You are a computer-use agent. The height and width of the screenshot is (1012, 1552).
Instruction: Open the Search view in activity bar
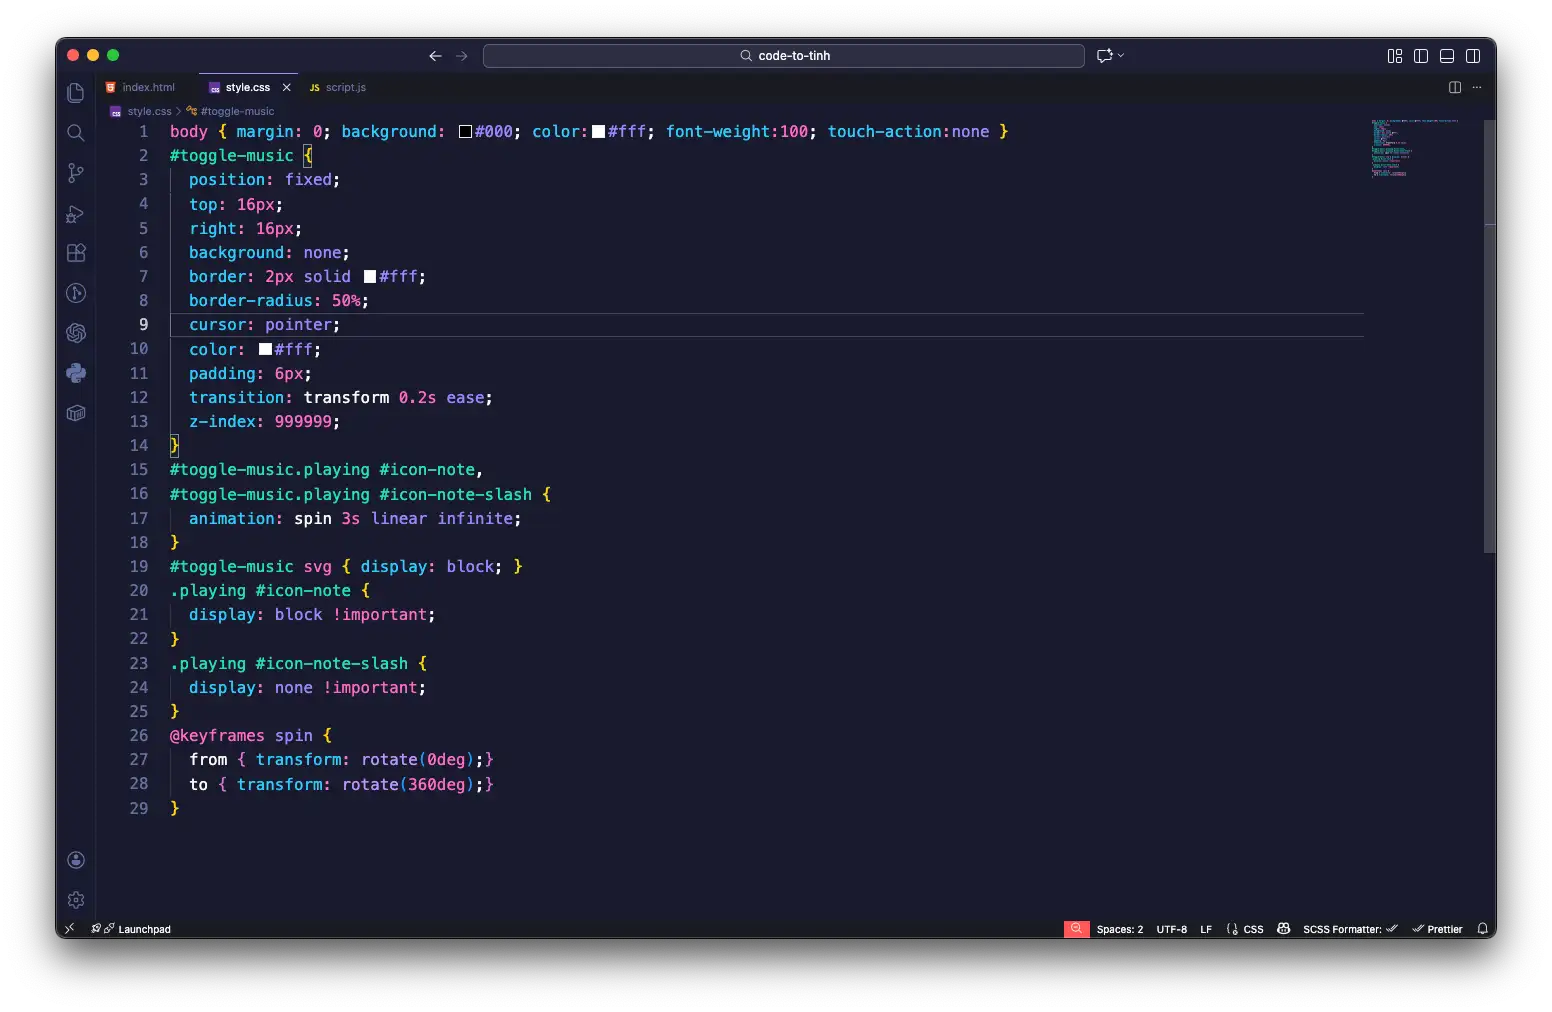click(x=75, y=133)
